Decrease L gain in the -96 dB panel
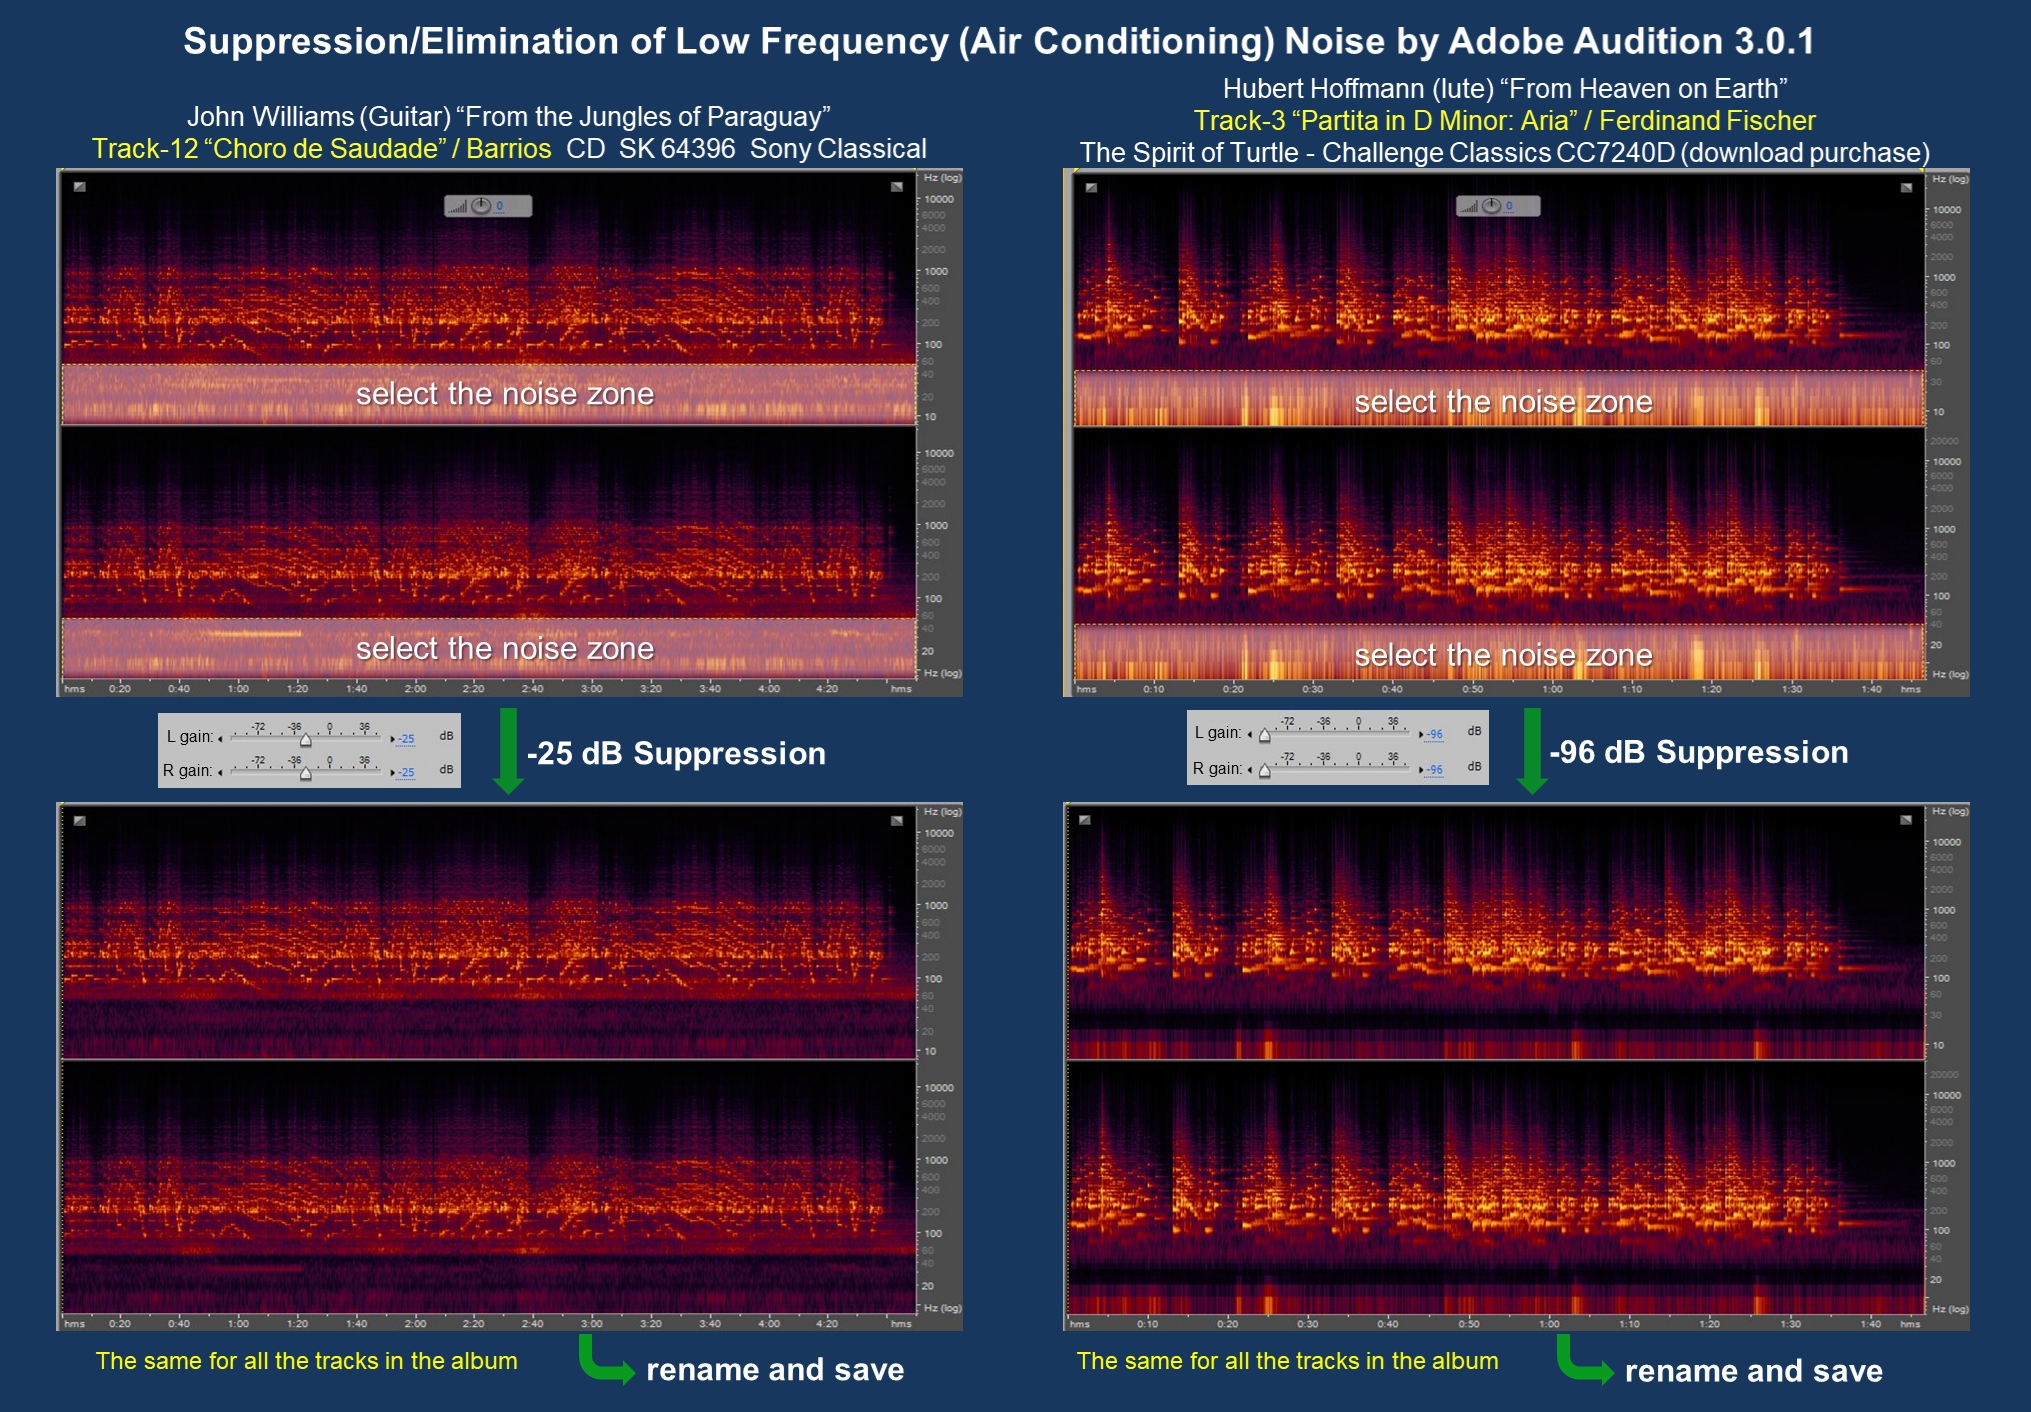2031x1412 pixels. coord(1249,734)
